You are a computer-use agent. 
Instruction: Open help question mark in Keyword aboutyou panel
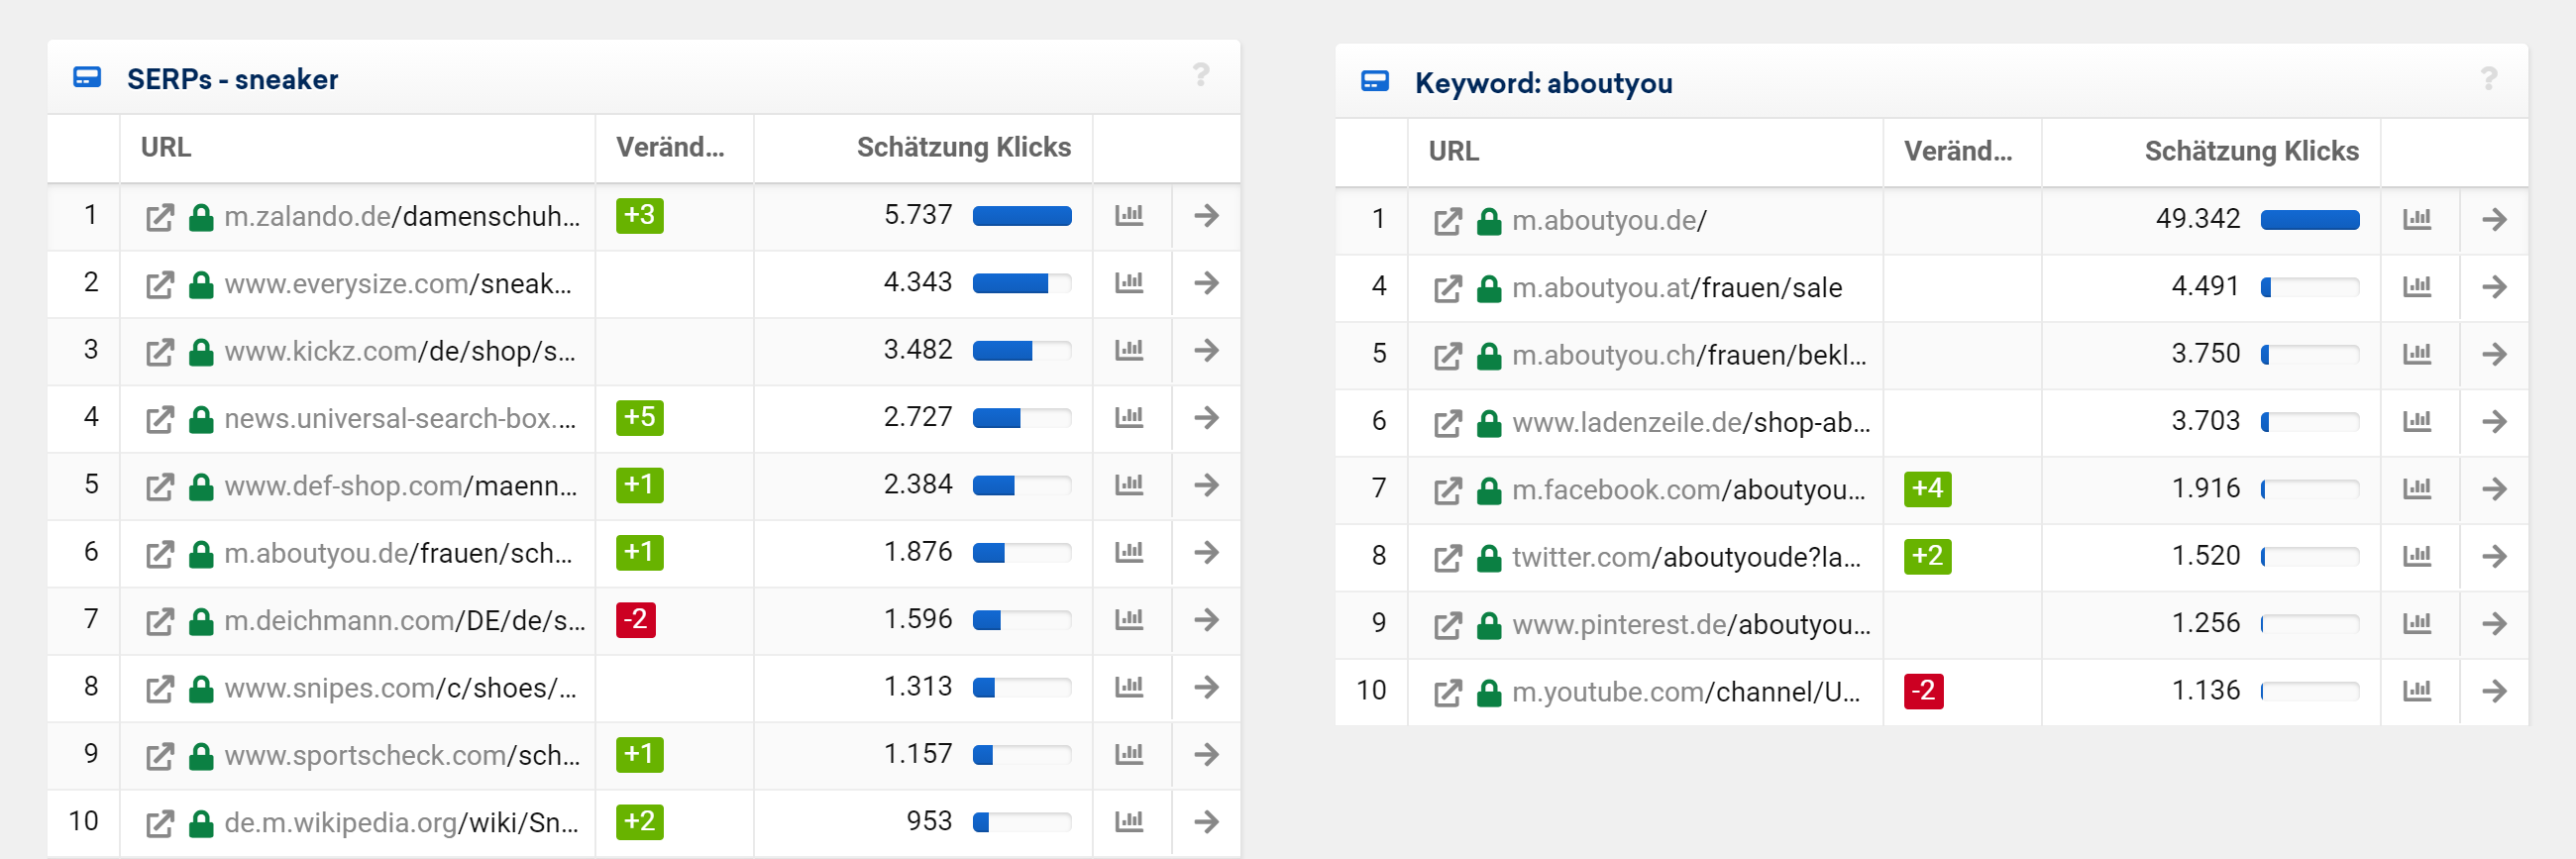pyautogui.click(x=2488, y=79)
